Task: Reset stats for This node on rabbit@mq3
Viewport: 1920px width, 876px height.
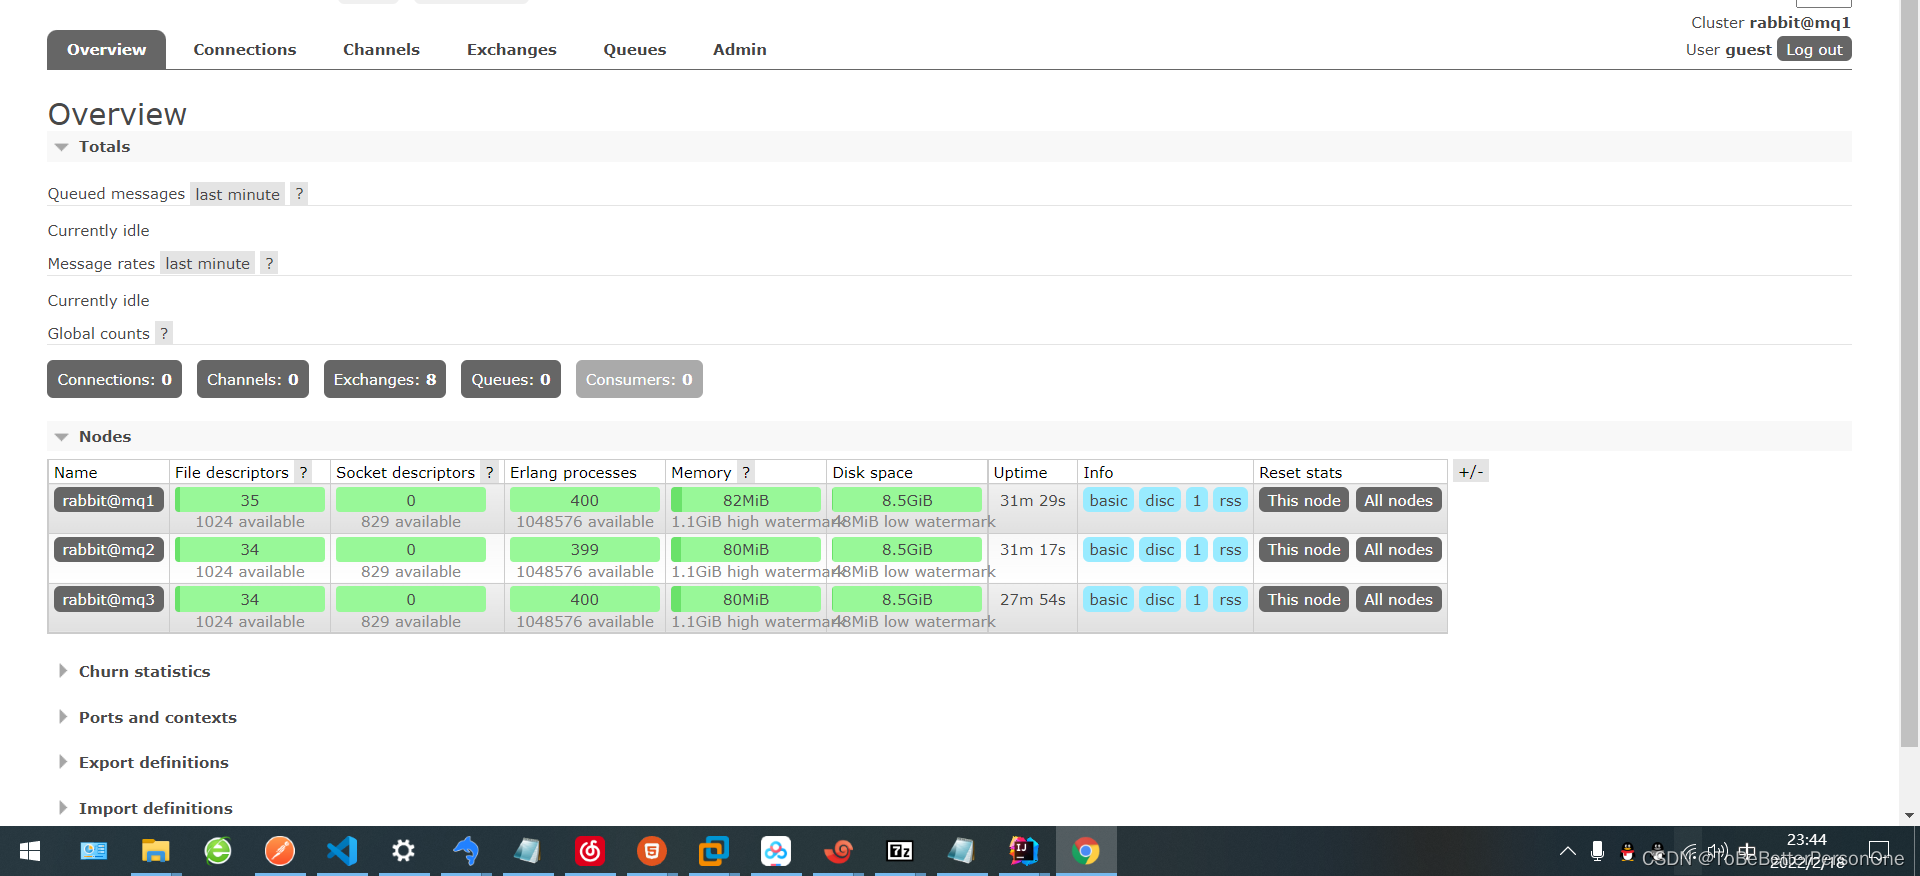Action: pos(1304,599)
